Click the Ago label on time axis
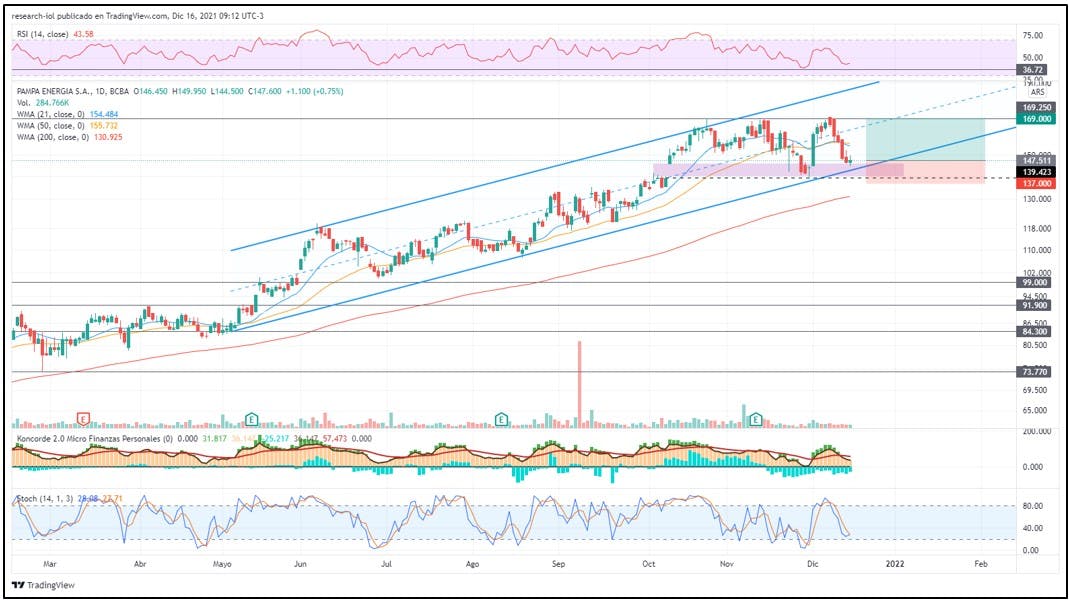1069x601 pixels. pyautogui.click(x=472, y=564)
